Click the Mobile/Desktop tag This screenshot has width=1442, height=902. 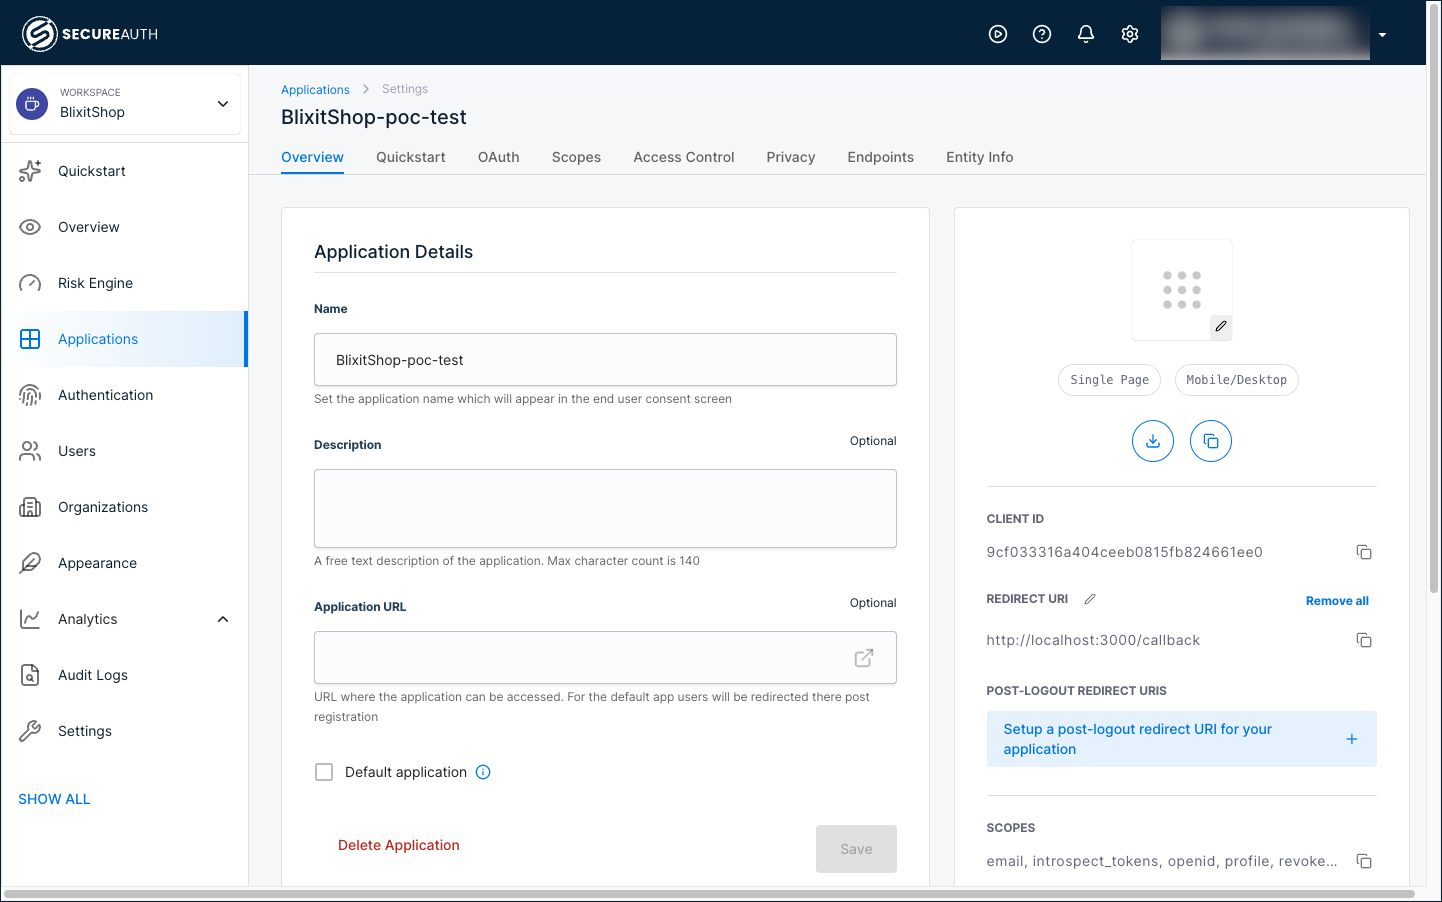coord(1236,380)
